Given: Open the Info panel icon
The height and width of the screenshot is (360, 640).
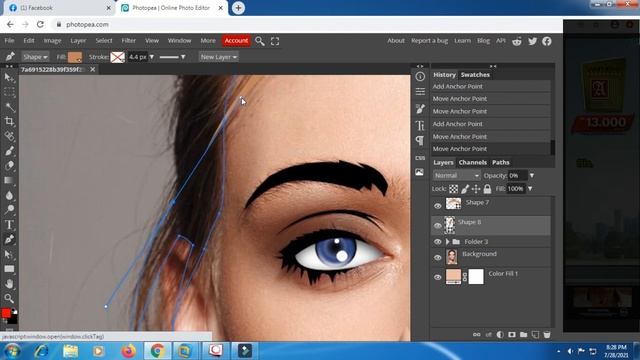Looking at the screenshot, I should [x=420, y=76].
